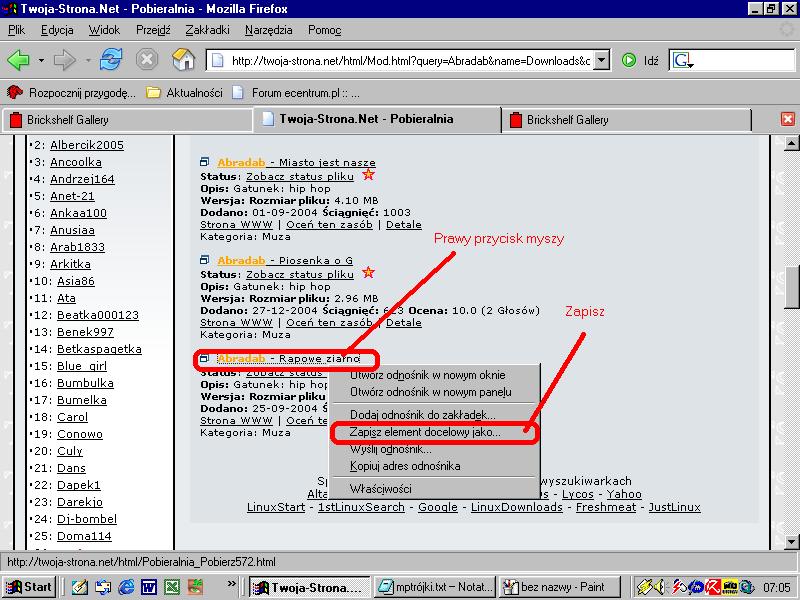The width and height of the screenshot is (800, 600).
Task: Open Detale for Miasto jest nasze
Action: (x=404, y=225)
